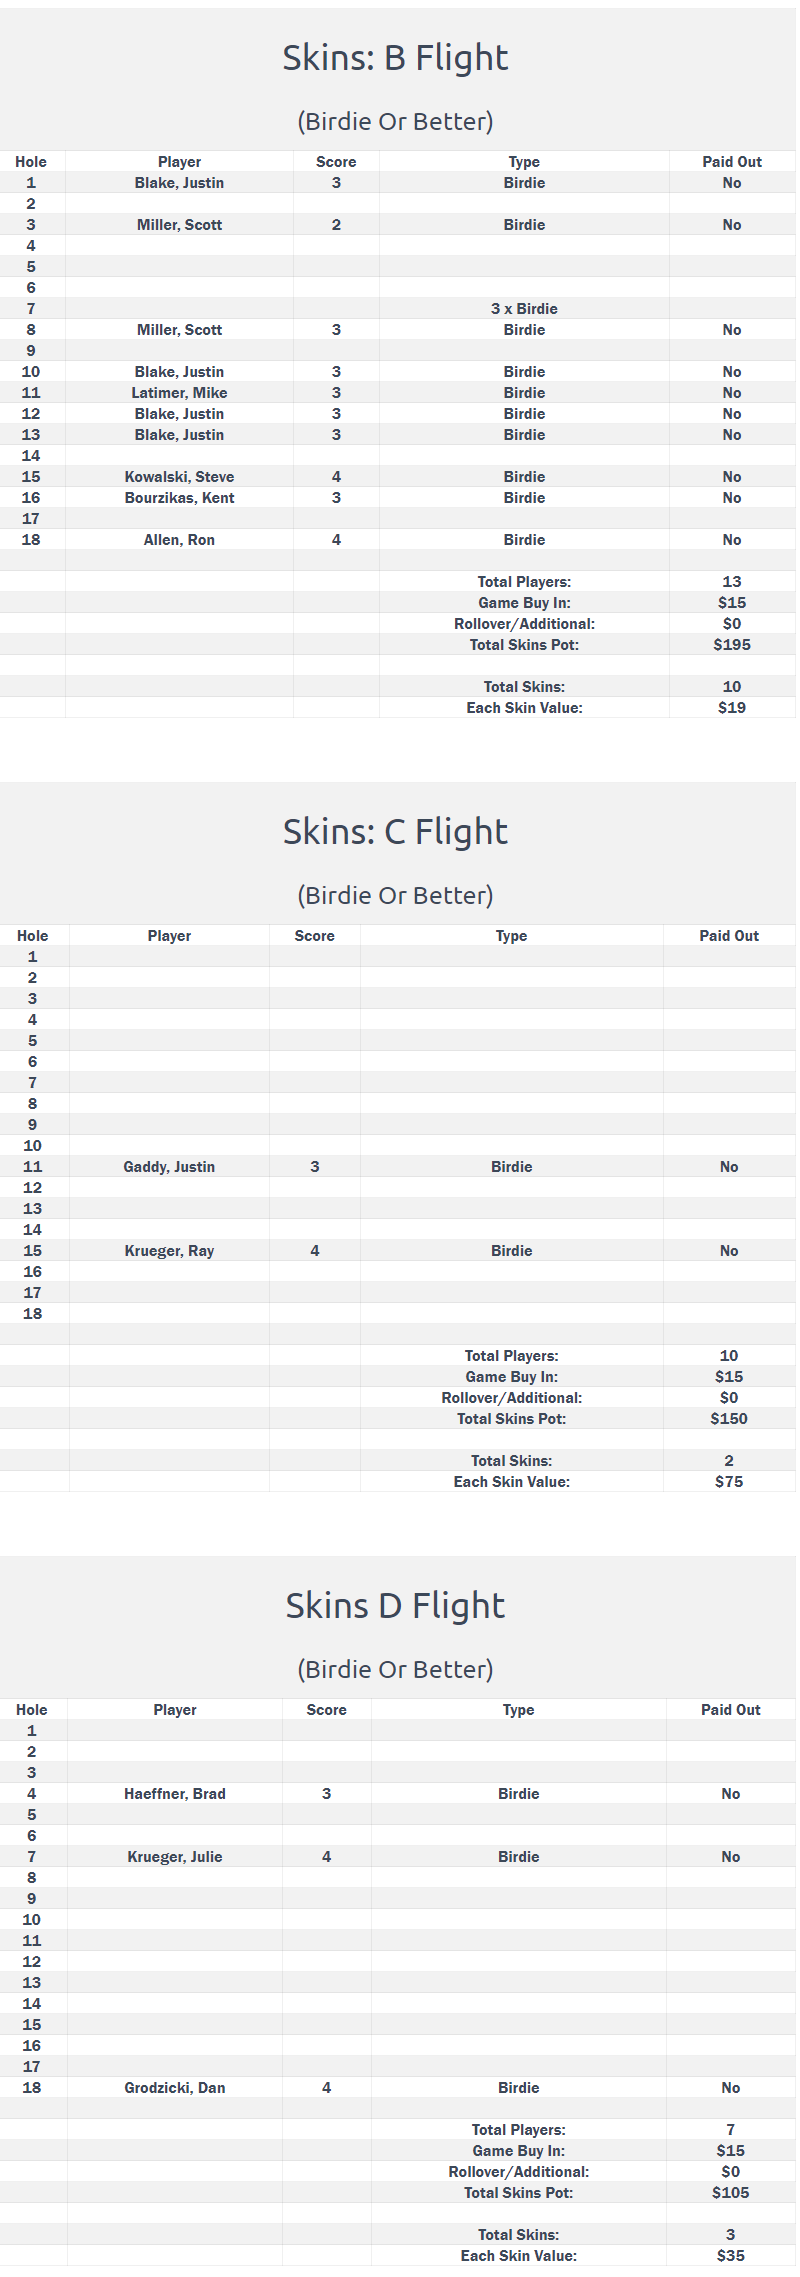Click the $35 Each Skin Value cell
Image resolution: width=800 pixels, height=2277 pixels.
[731, 2256]
